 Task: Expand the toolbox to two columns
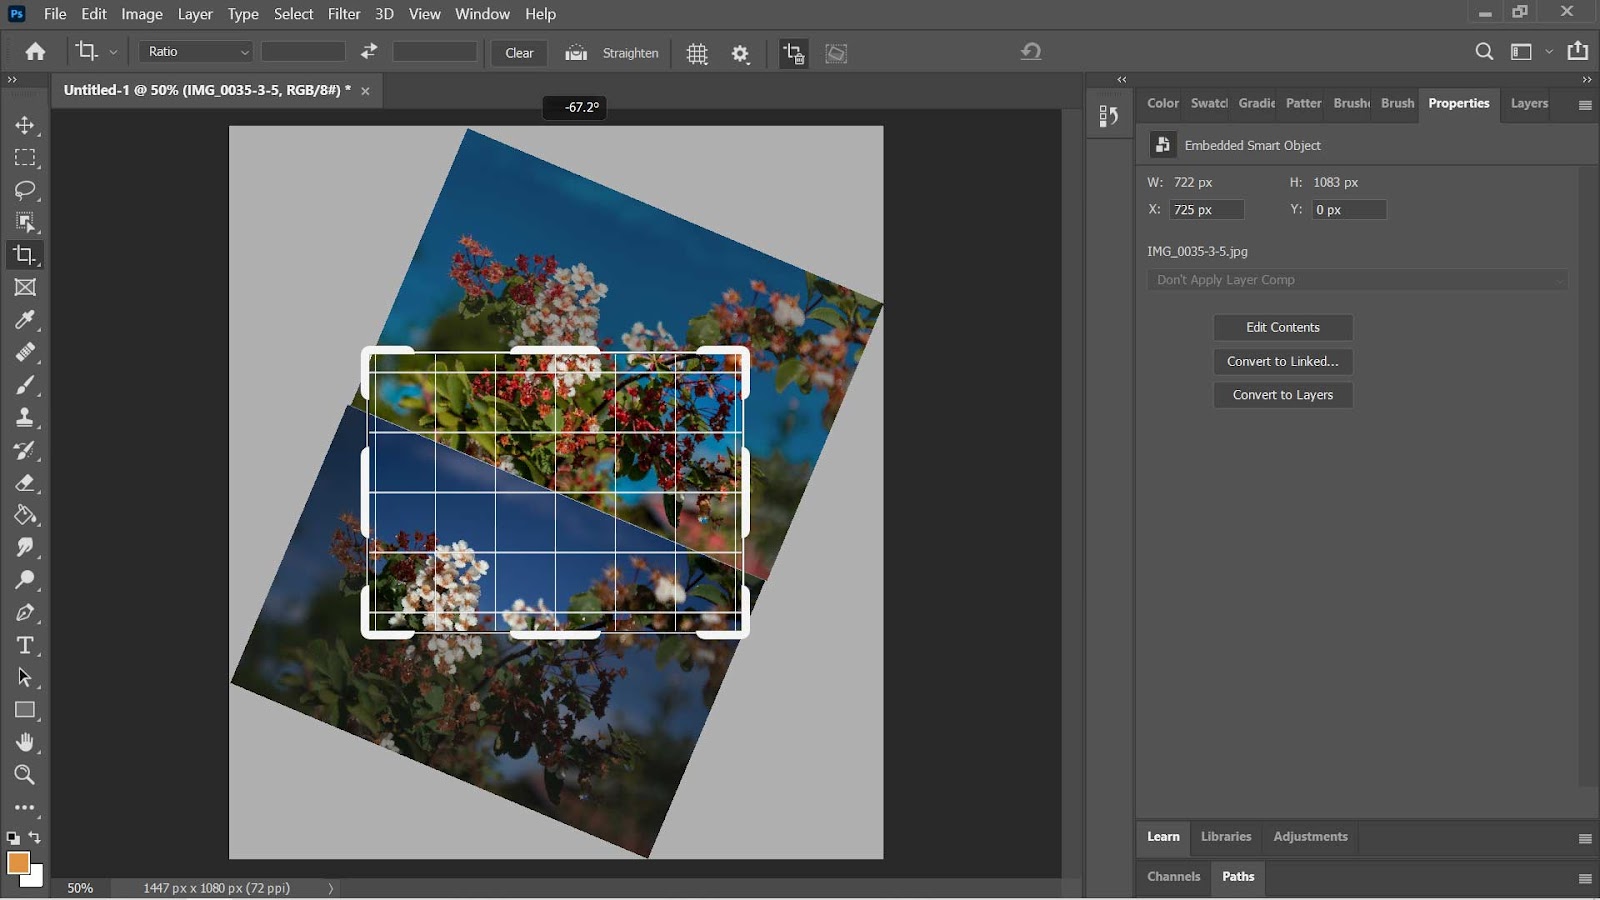coord(12,80)
